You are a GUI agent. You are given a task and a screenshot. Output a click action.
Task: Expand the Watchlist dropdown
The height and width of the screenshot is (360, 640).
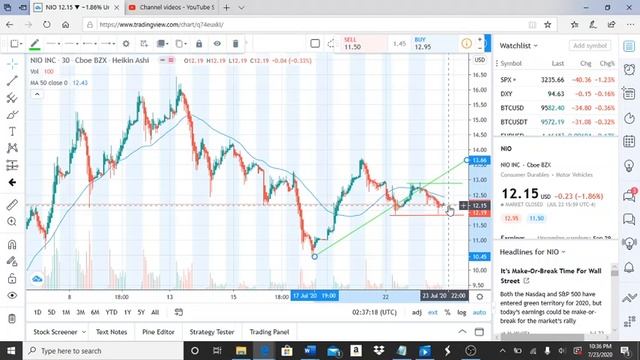tap(518, 46)
